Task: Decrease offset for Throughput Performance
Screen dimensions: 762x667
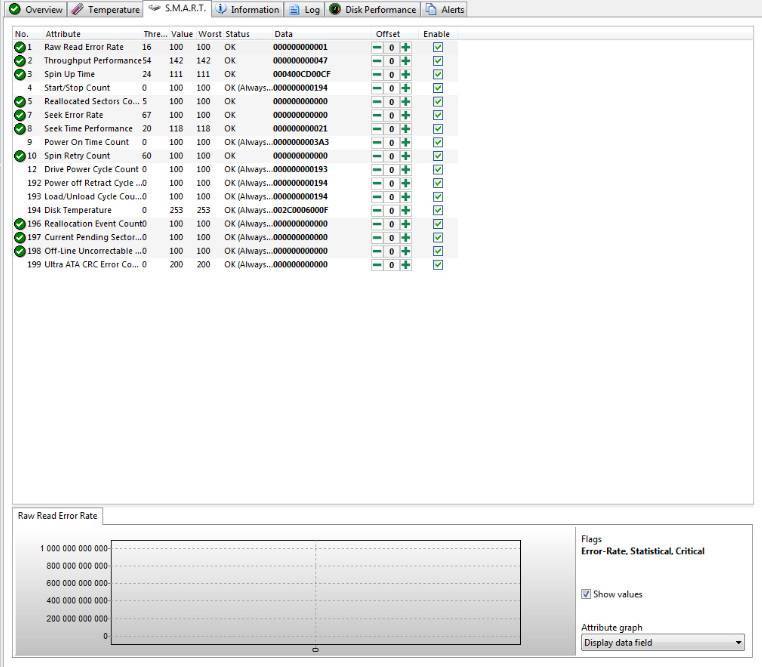Action: [377, 61]
